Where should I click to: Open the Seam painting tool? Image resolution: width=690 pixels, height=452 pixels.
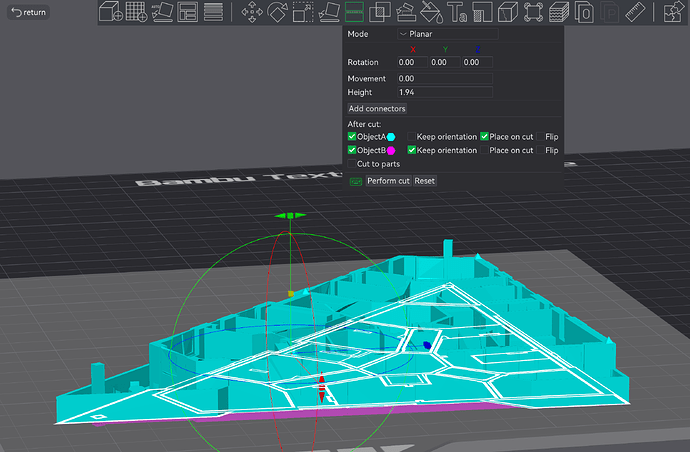(x=483, y=12)
